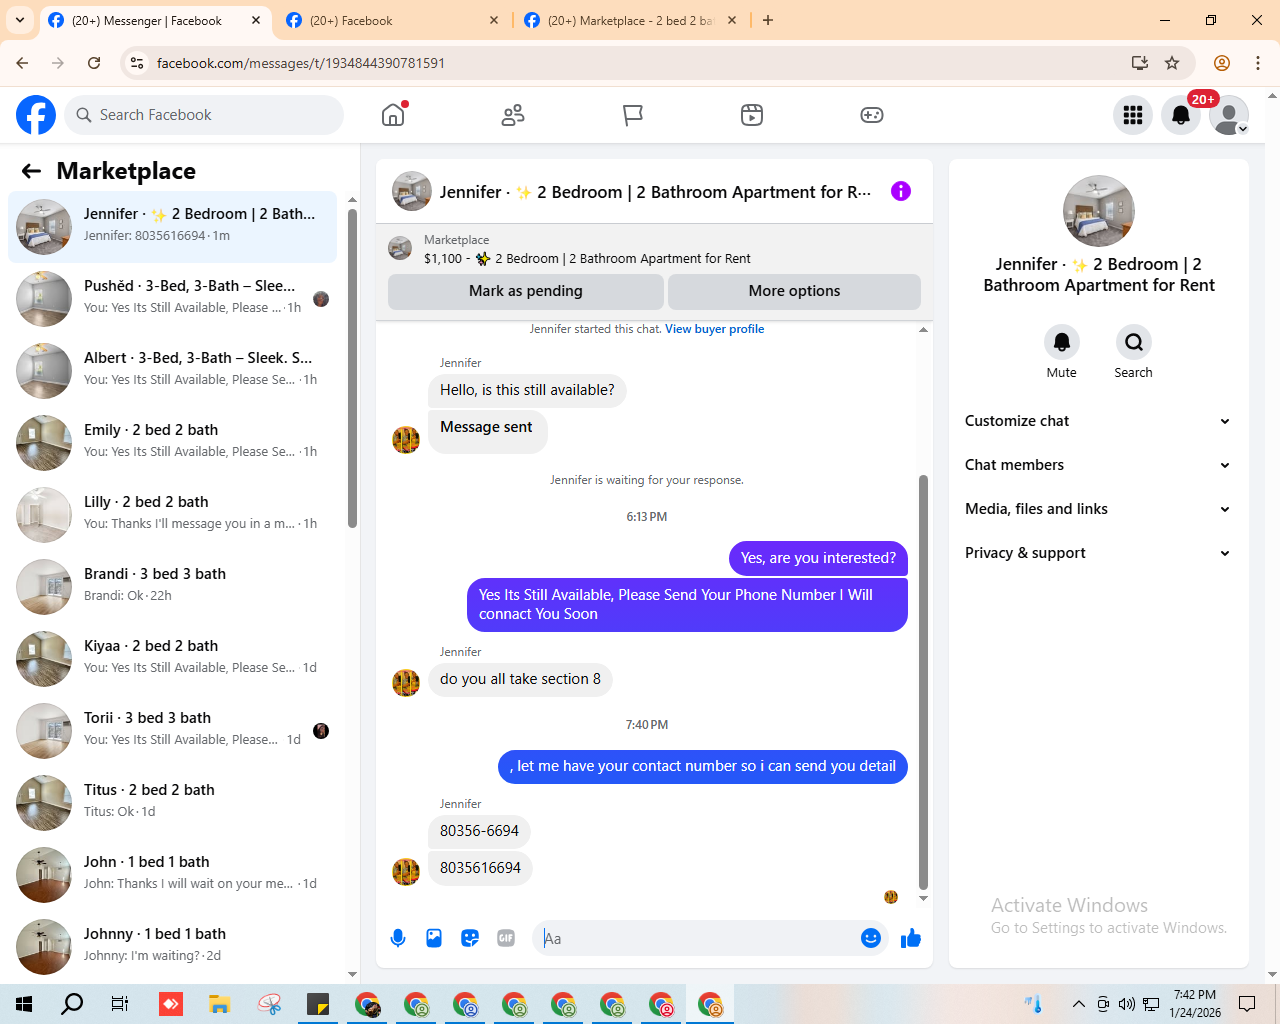The image size is (1280, 1024).
Task: Open the Jennifer conversation in list
Action: (x=173, y=227)
